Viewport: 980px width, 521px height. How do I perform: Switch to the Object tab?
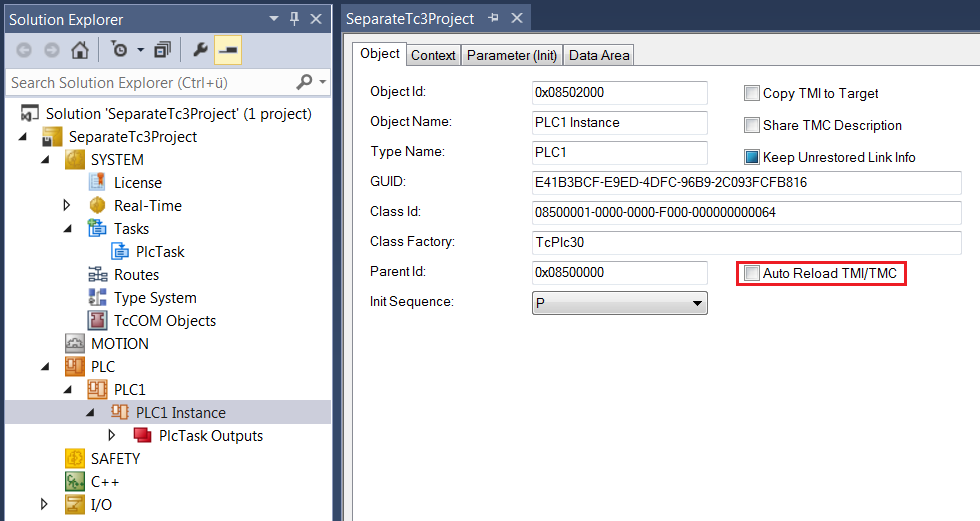point(379,54)
